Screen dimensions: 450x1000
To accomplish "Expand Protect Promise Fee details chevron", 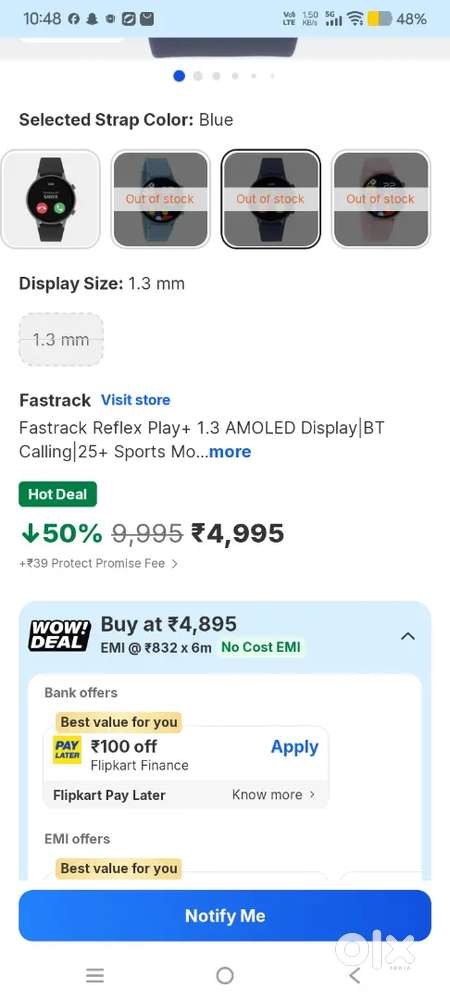I will (175, 564).
